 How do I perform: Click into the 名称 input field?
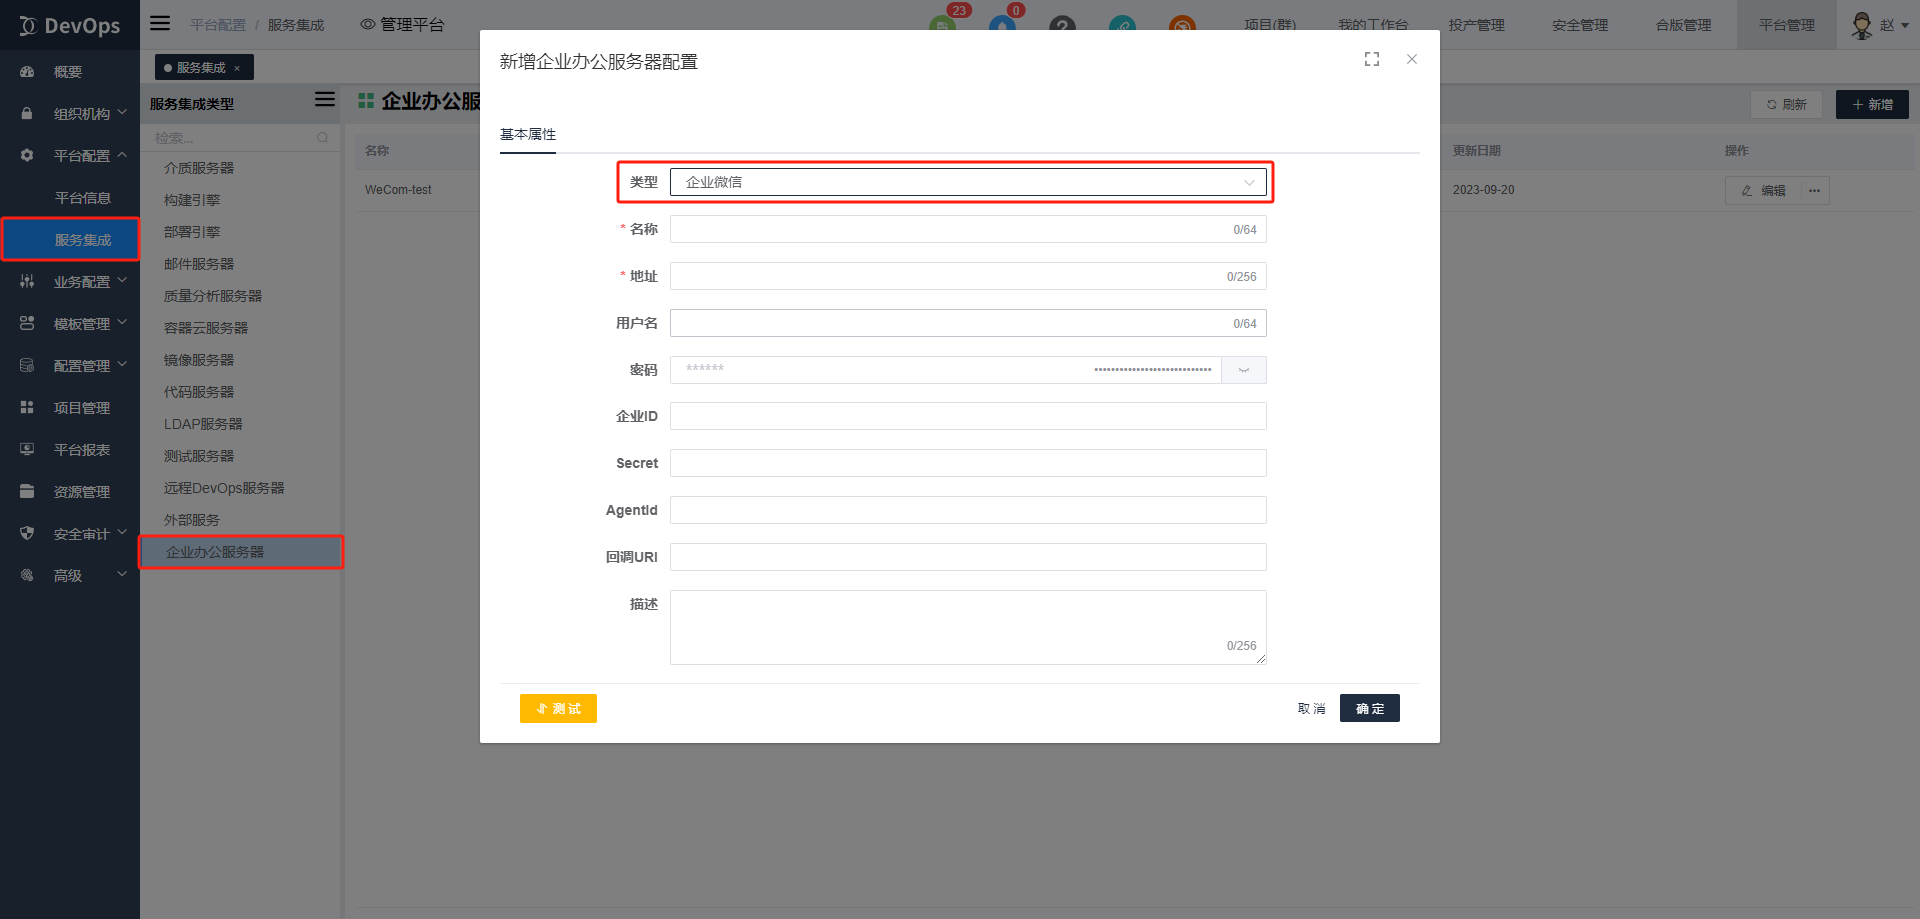click(950, 229)
